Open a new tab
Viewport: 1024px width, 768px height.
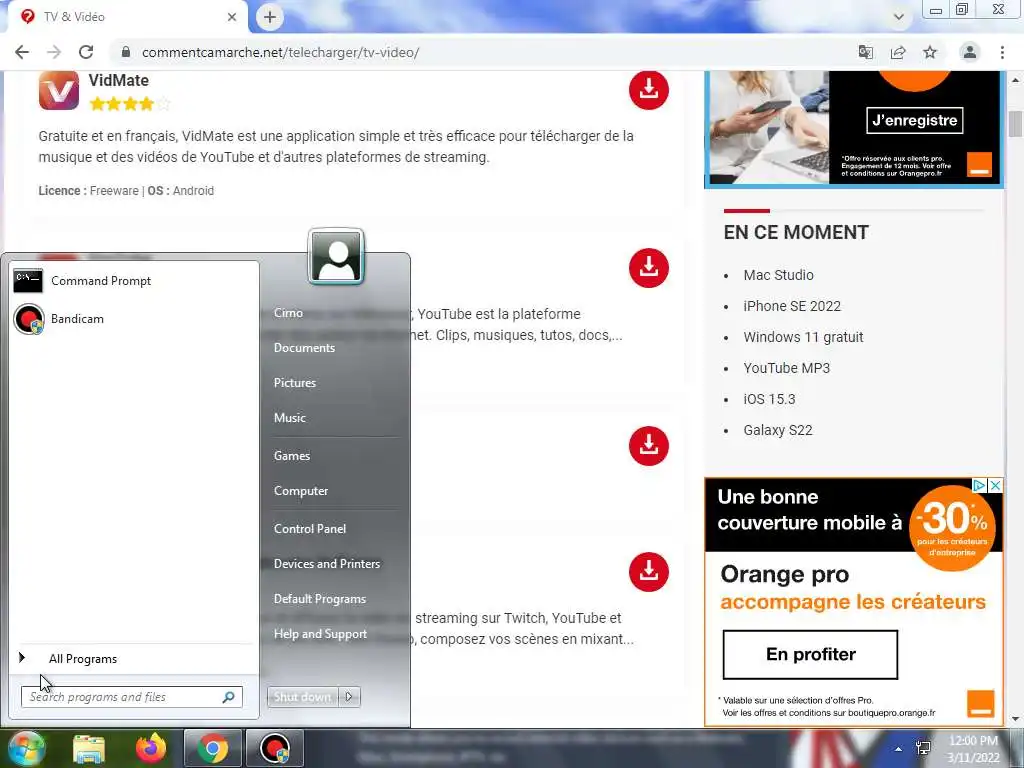point(270,17)
